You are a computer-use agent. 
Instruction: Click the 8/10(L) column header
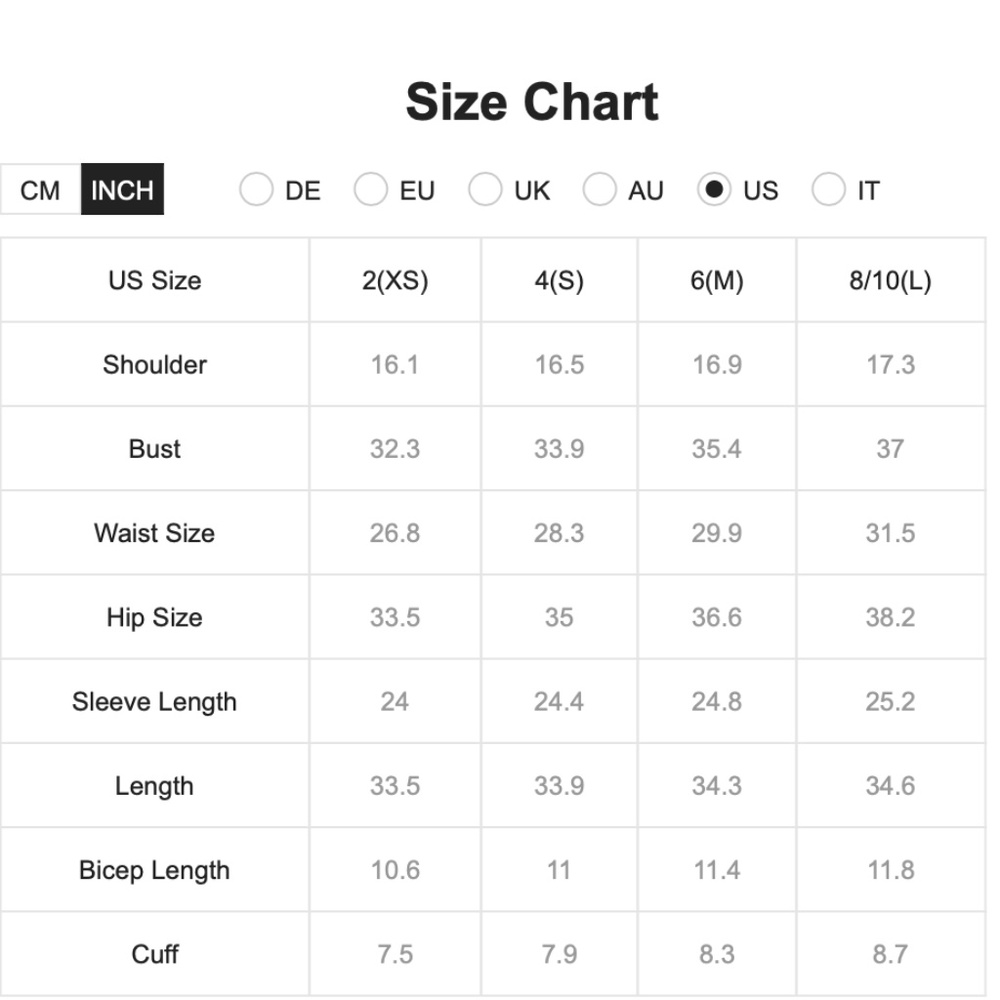891,280
